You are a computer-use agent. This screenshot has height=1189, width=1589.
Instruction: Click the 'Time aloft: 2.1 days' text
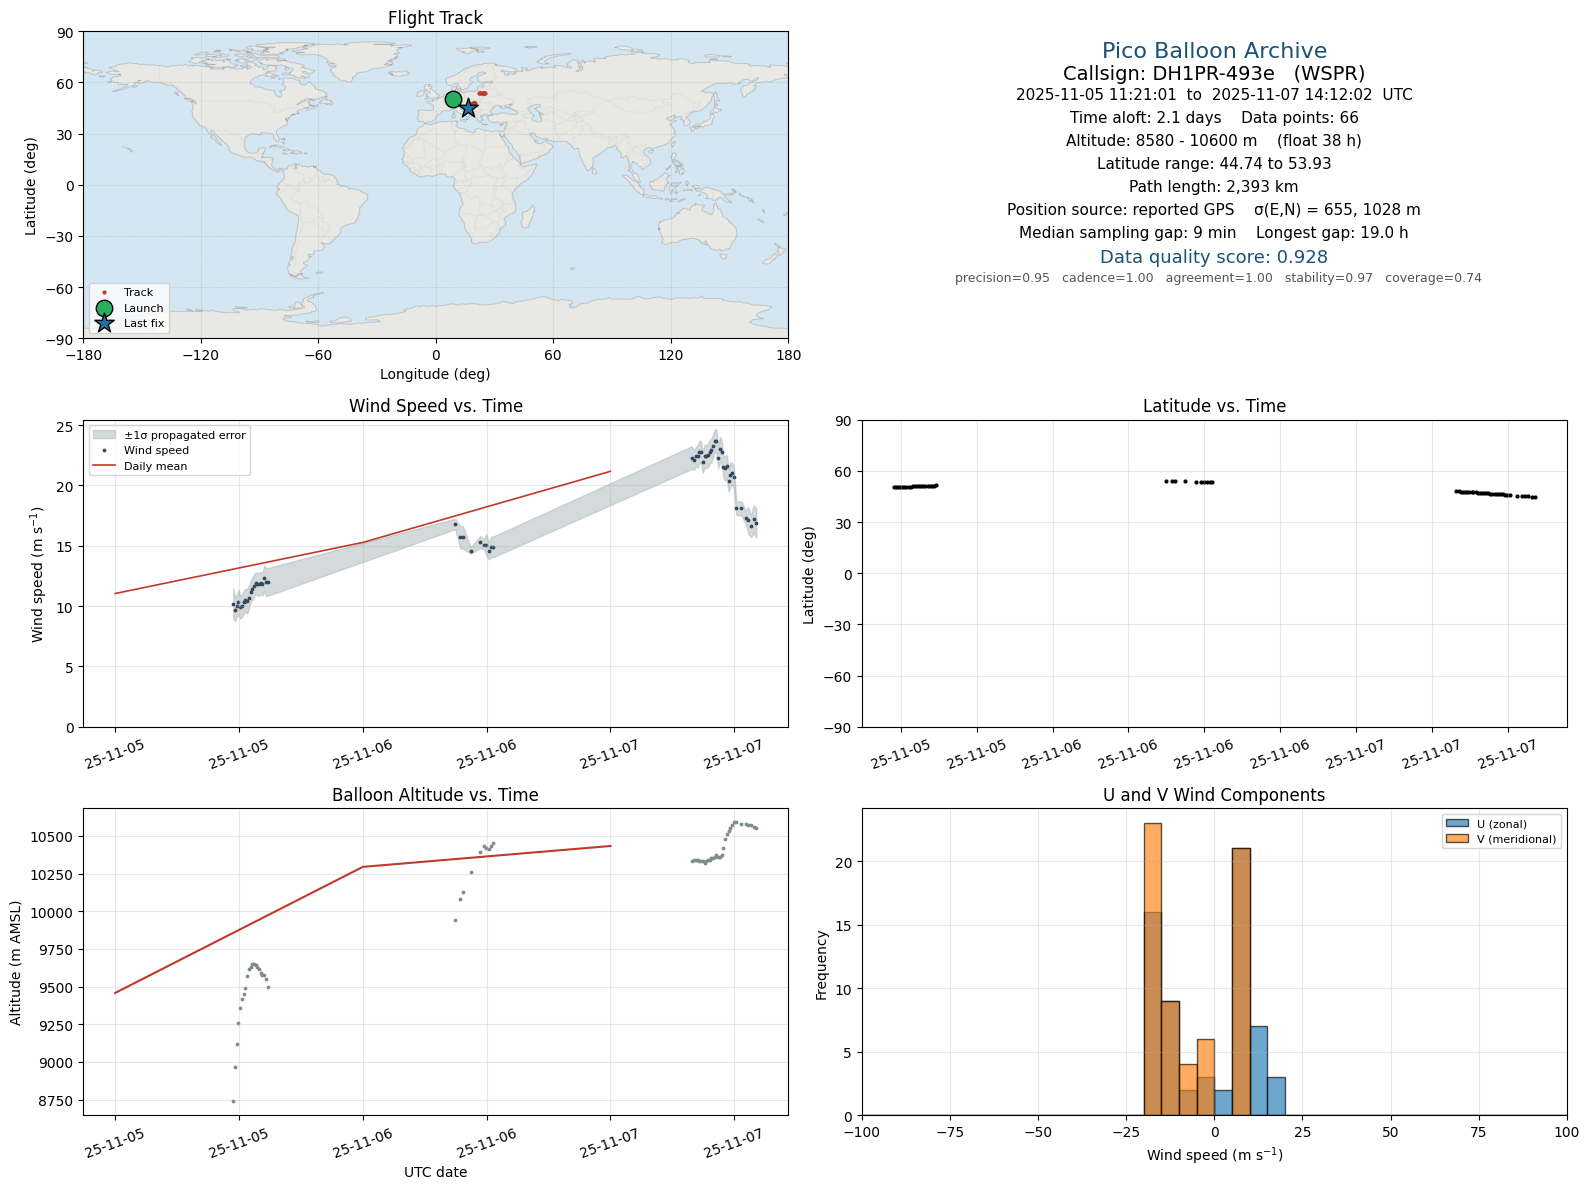click(x=1145, y=118)
